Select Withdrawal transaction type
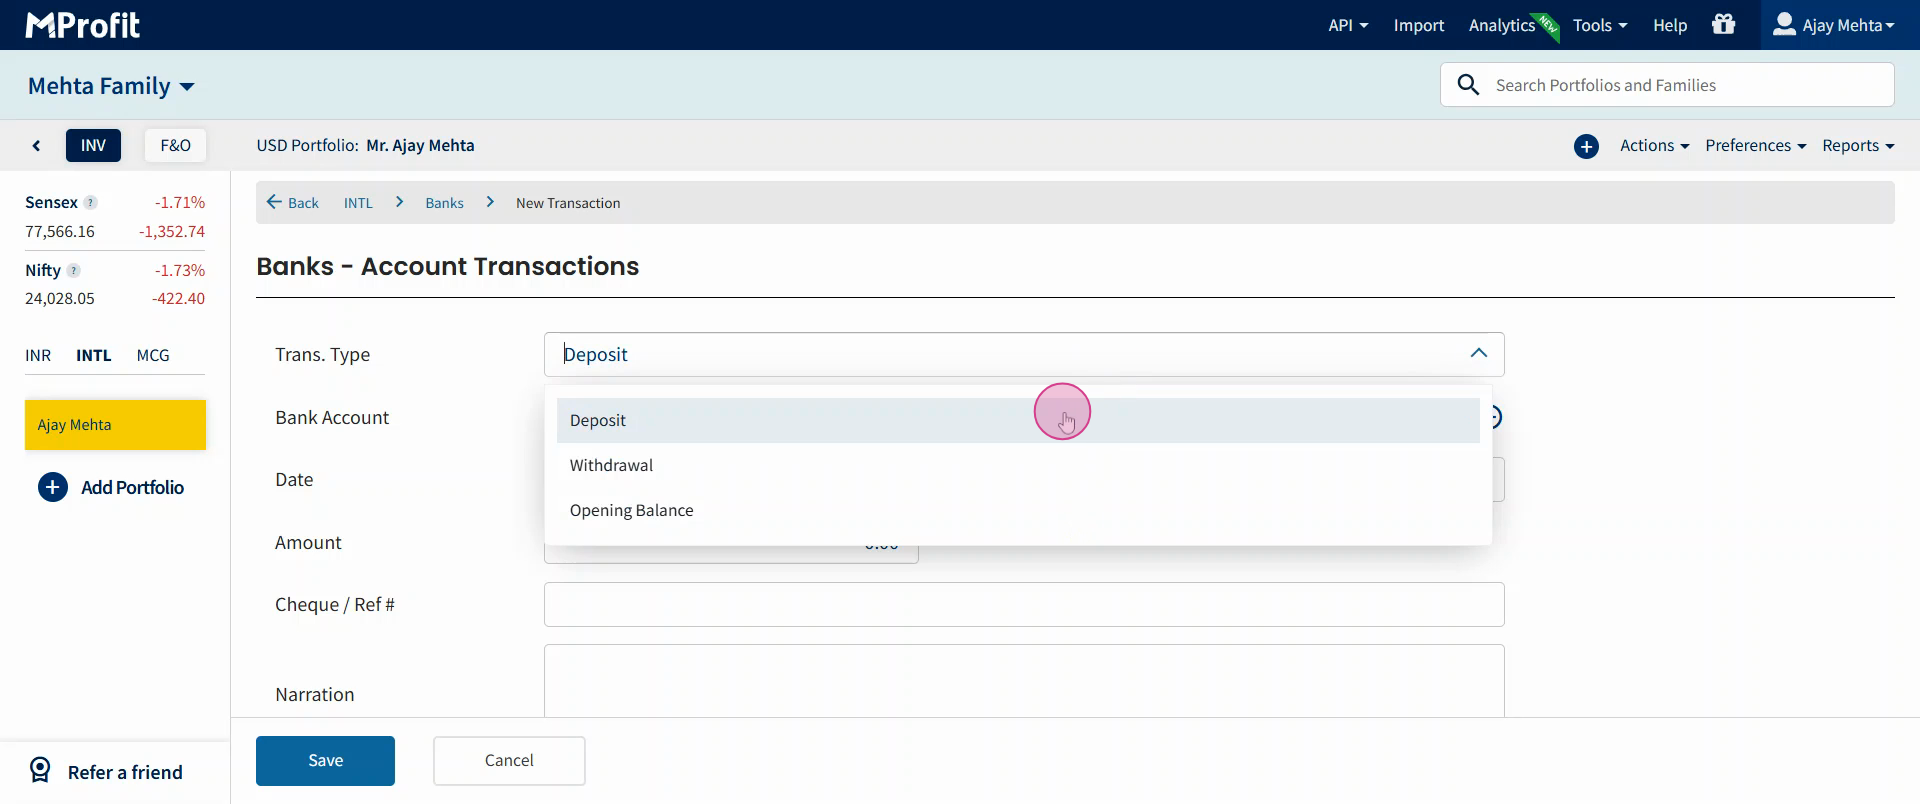Image resolution: width=1920 pixels, height=804 pixels. tap(1018, 465)
